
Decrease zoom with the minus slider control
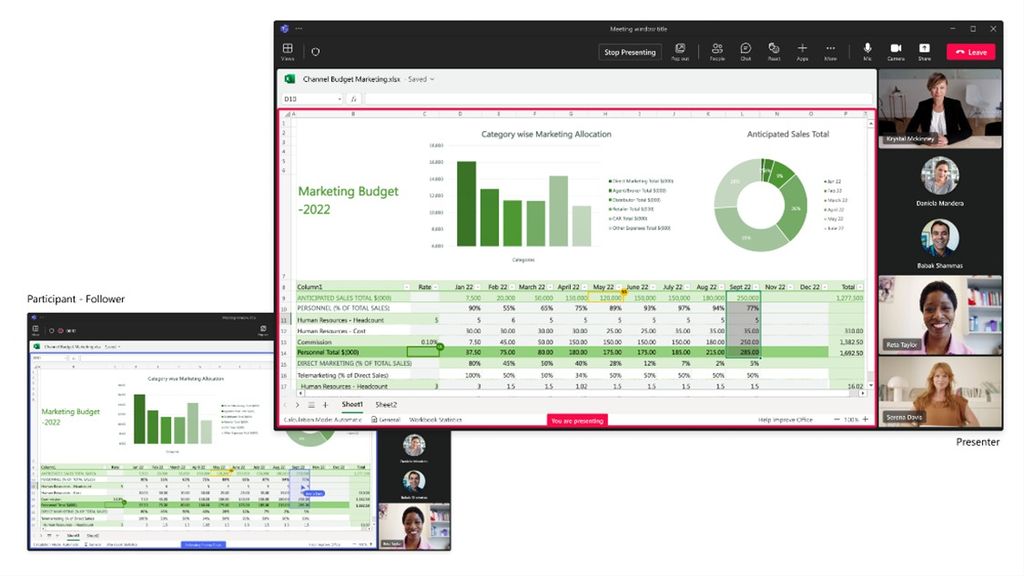[837, 419]
